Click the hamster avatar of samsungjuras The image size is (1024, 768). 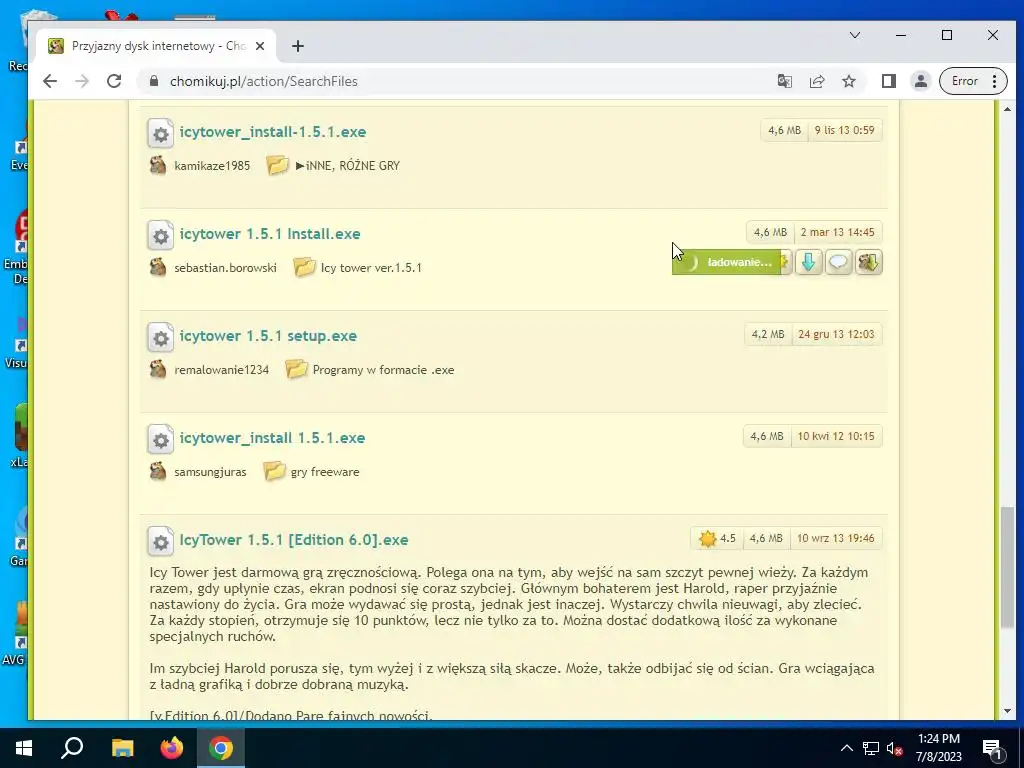coord(157,471)
